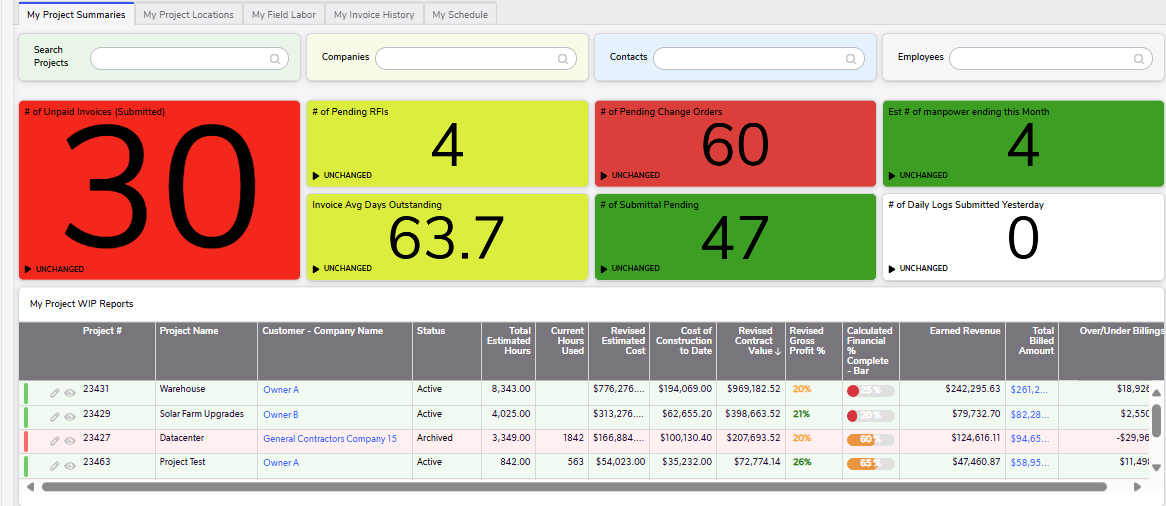This screenshot has height=506, width=1166.
Task: Sort by Total Estimated Hours header
Action: tap(511, 341)
